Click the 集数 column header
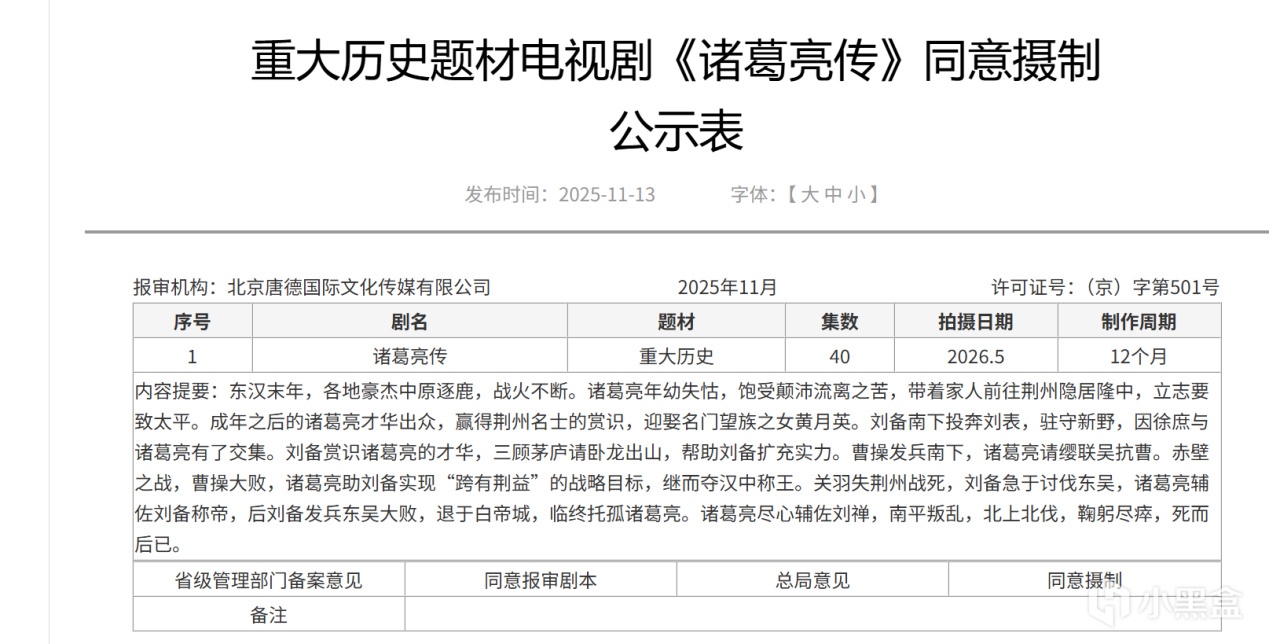 [x=840, y=322]
